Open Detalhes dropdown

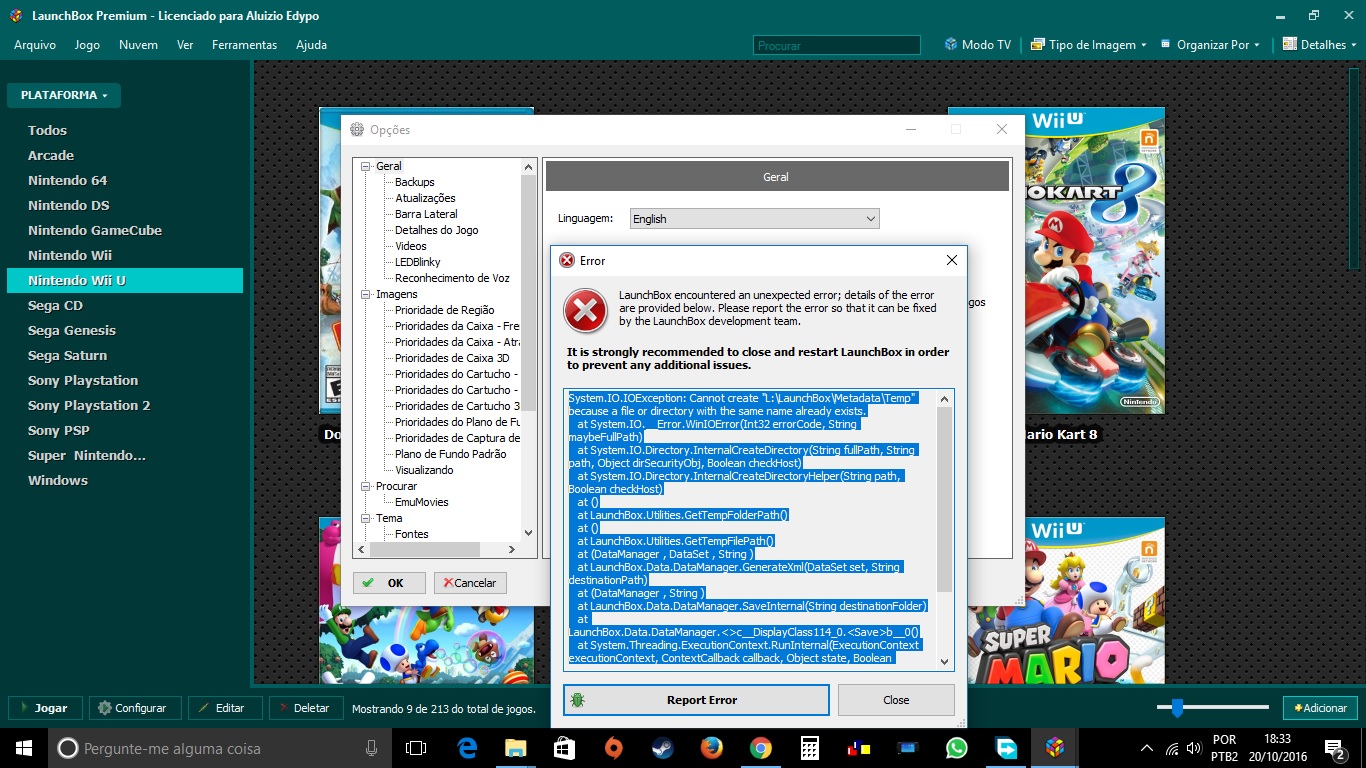coord(1320,45)
